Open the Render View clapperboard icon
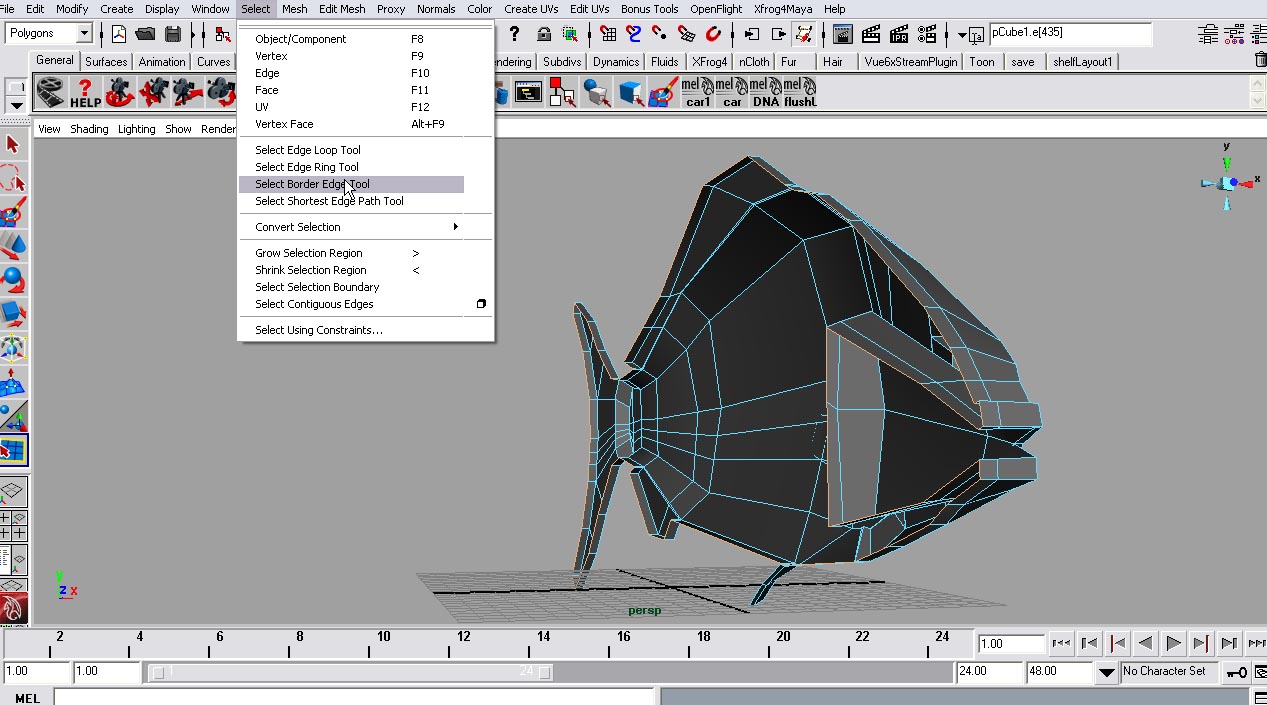The width and height of the screenshot is (1267, 705). point(842,34)
